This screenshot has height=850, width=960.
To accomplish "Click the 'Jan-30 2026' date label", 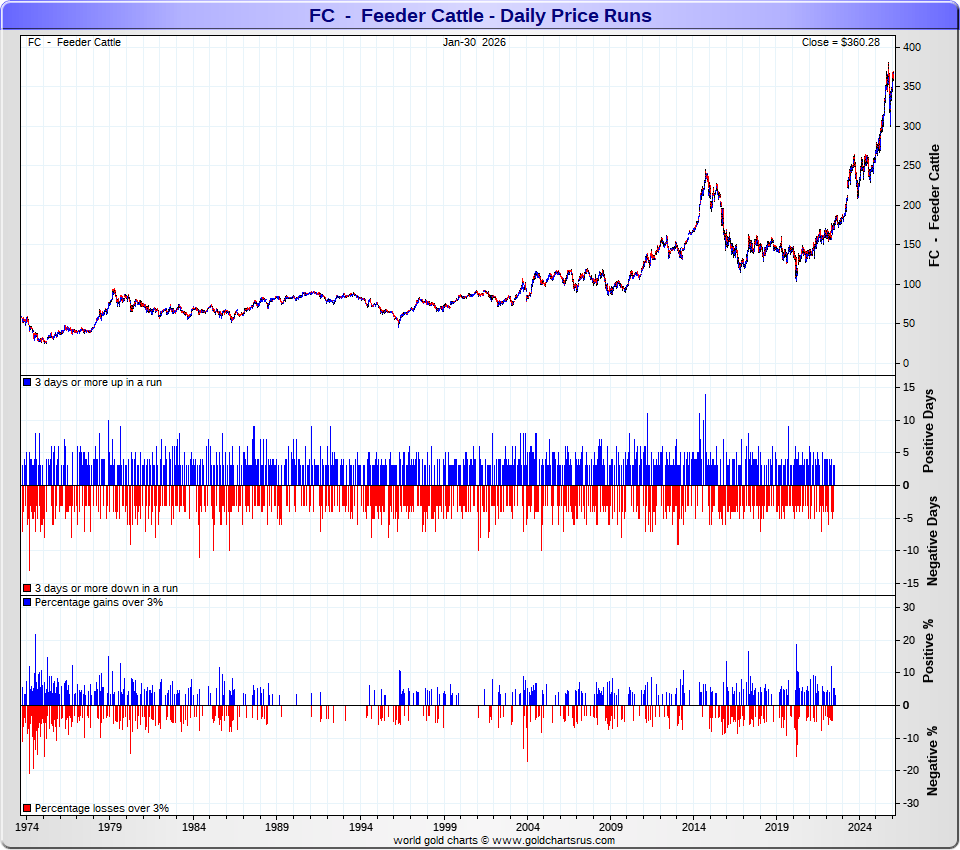I will (474, 42).
